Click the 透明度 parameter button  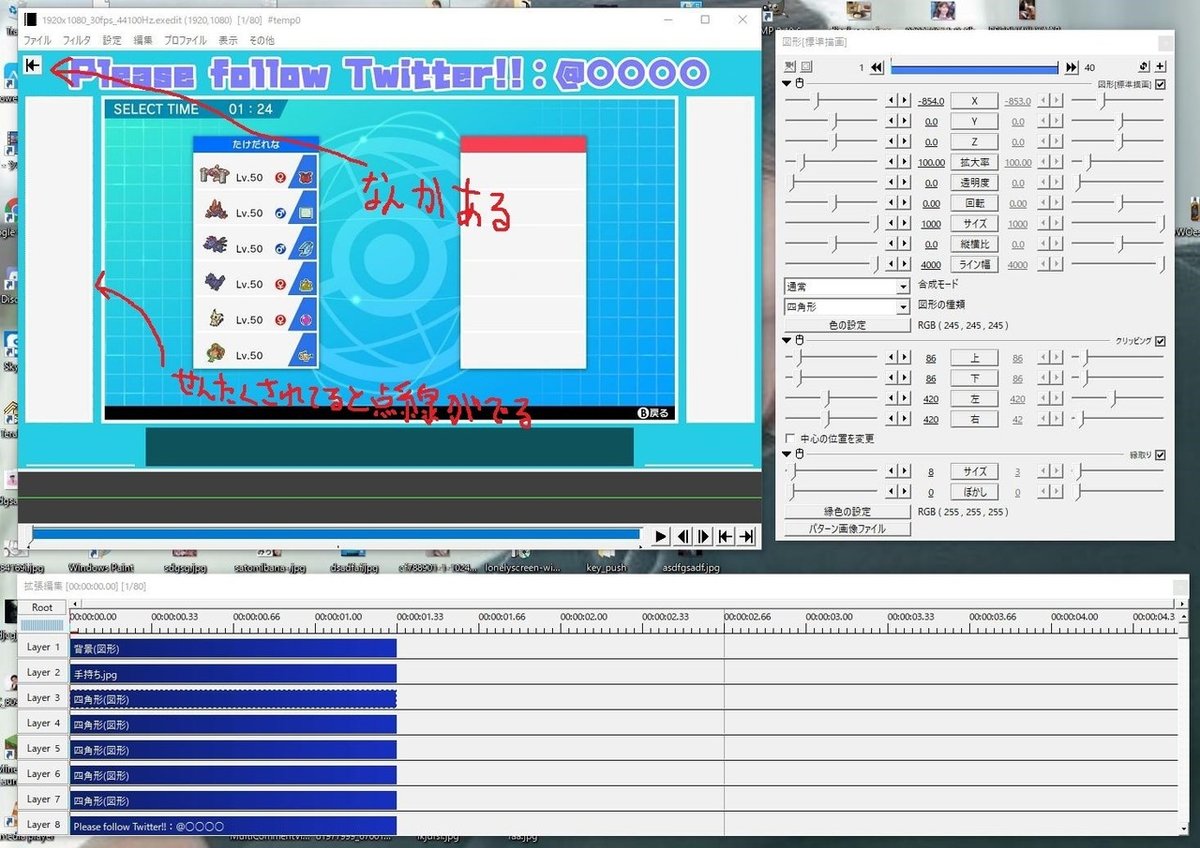(975, 183)
